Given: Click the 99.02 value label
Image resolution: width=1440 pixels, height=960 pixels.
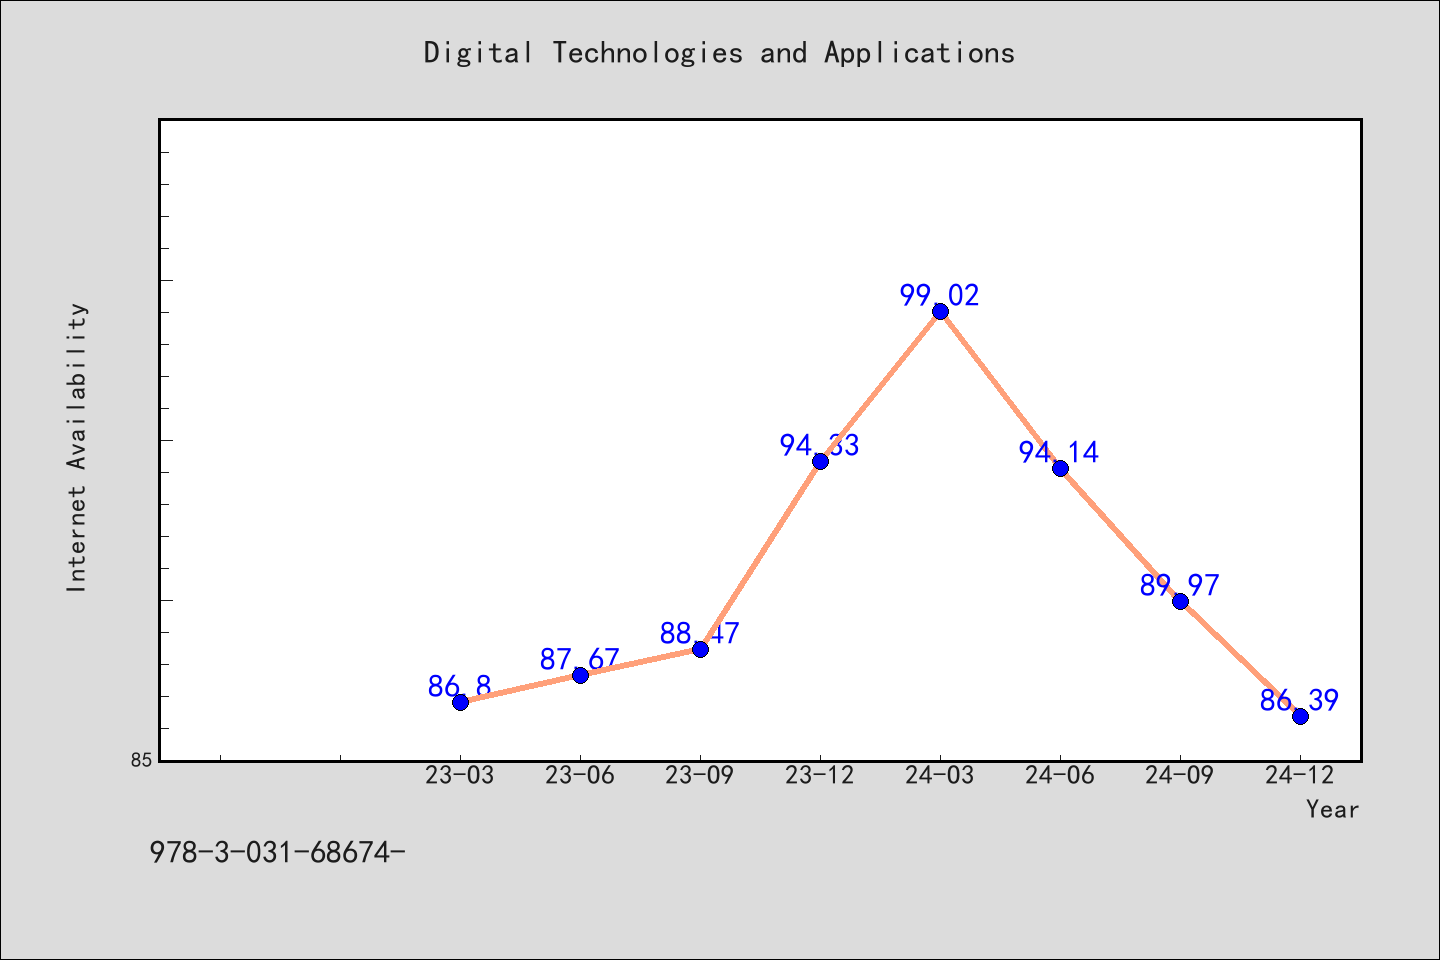Looking at the screenshot, I should (940, 295).
